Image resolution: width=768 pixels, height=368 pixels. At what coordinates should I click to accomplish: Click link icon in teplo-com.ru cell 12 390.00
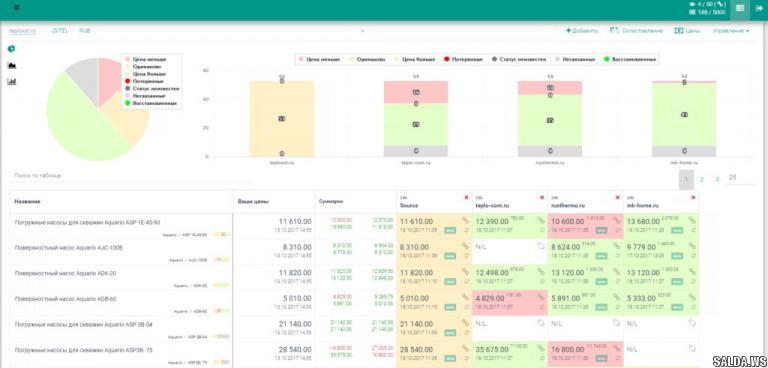(541, 221)
